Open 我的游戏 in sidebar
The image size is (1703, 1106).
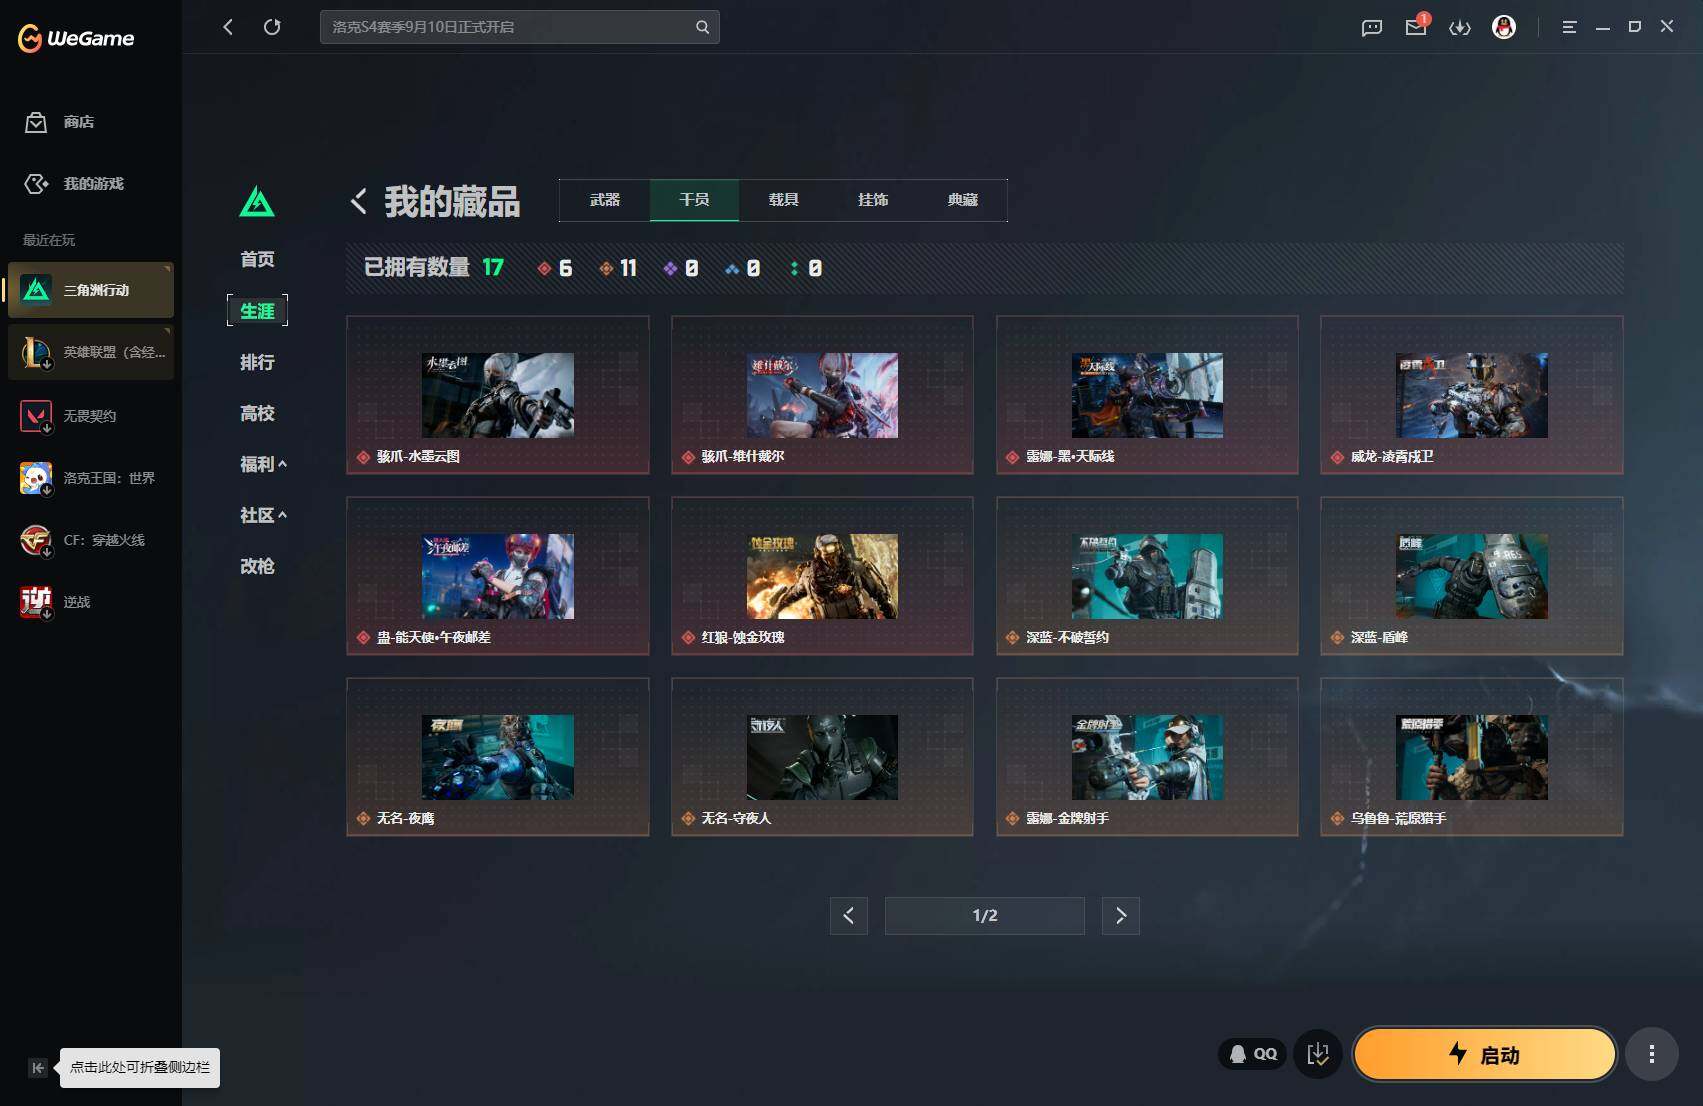pyautogui.click(x=74, y=184)
